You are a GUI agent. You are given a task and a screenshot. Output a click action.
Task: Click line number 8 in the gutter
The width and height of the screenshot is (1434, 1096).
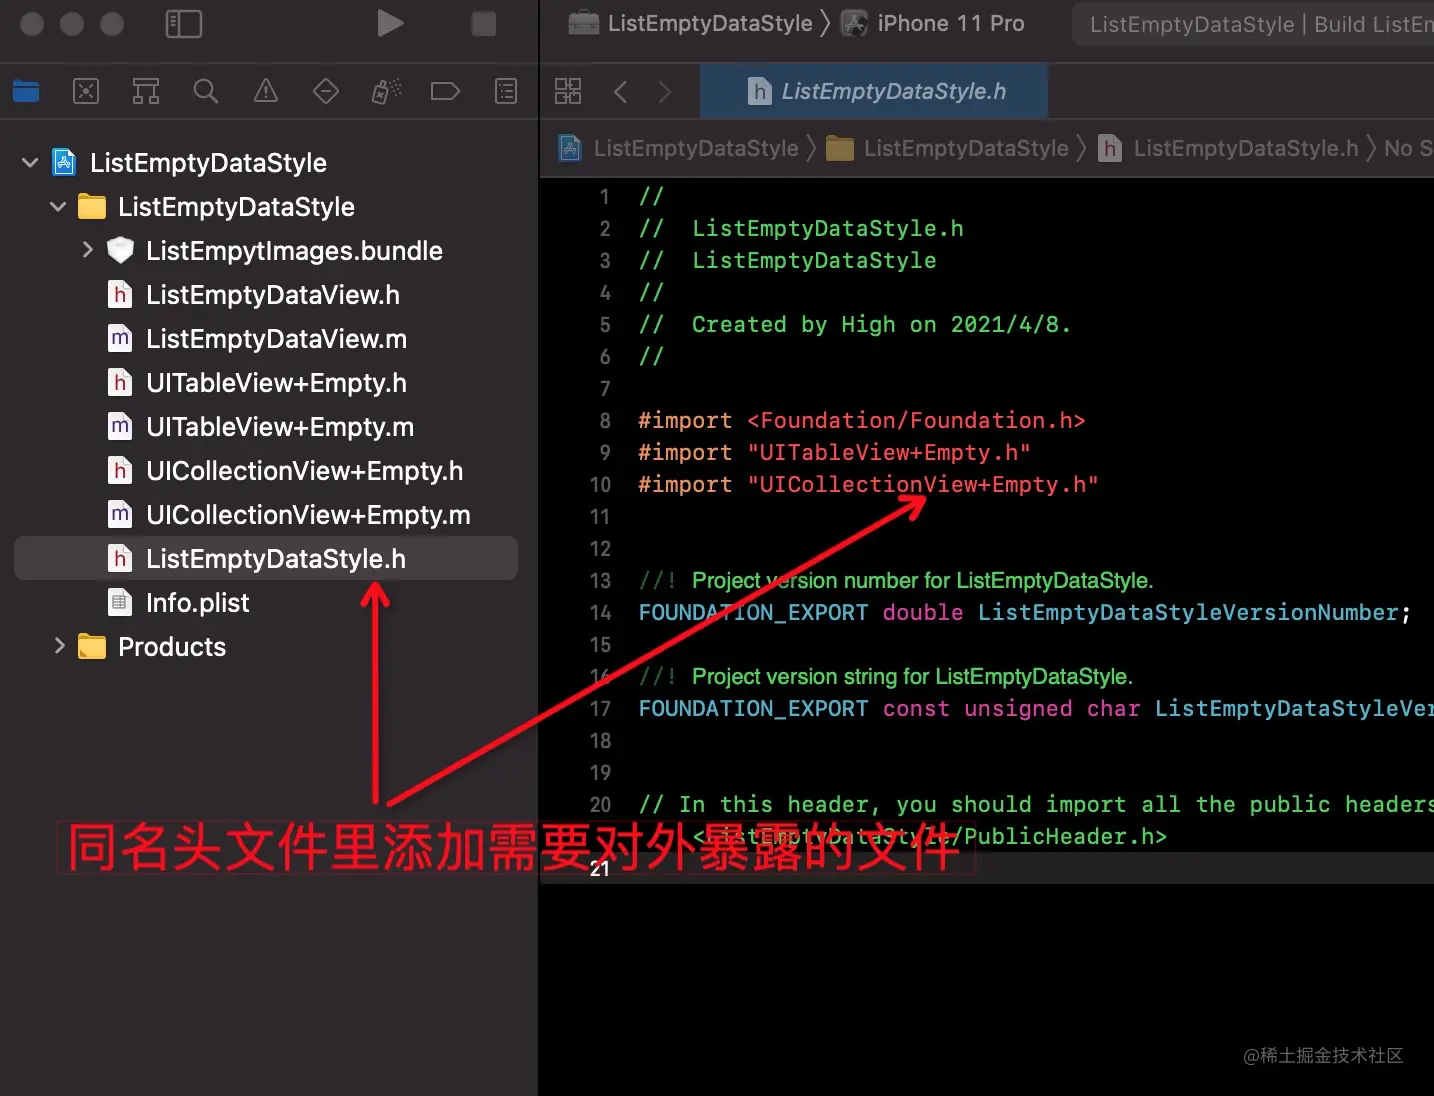coord(604,420)
